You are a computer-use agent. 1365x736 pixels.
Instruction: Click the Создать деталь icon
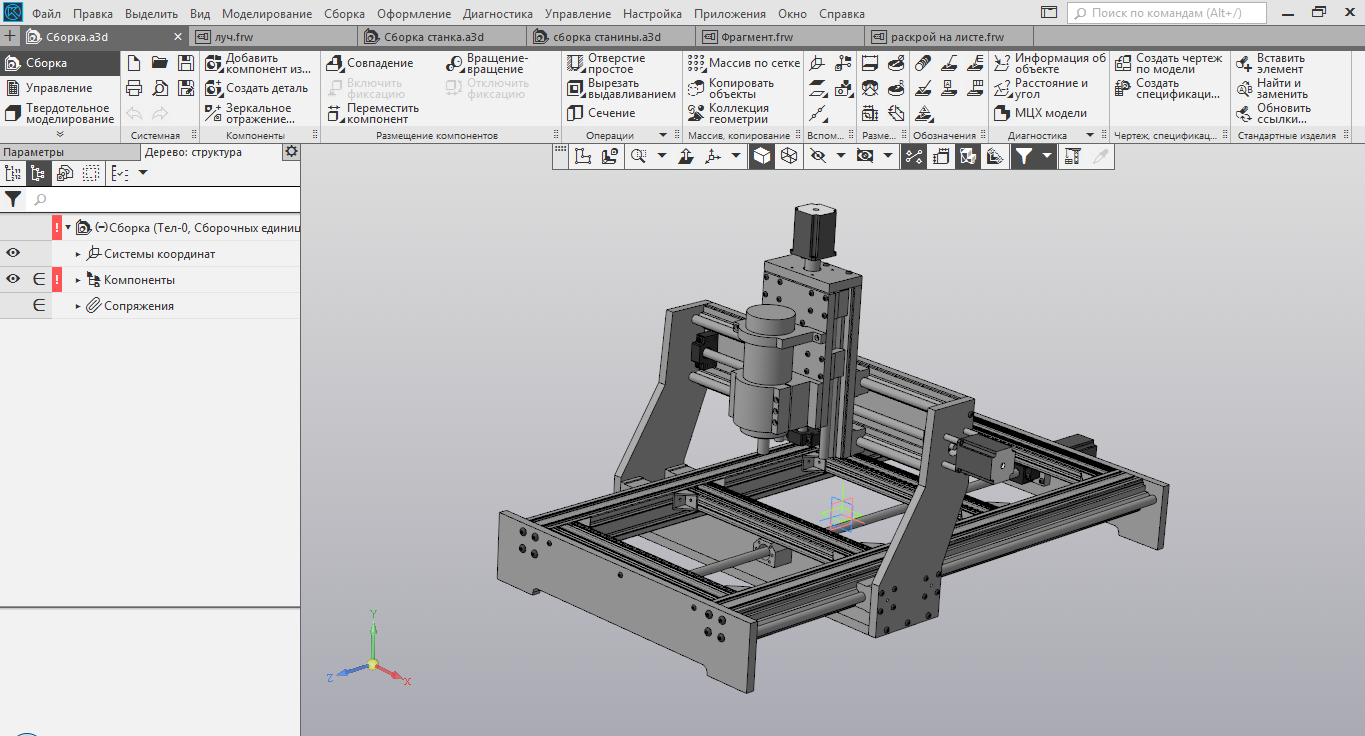pos(256,88)
